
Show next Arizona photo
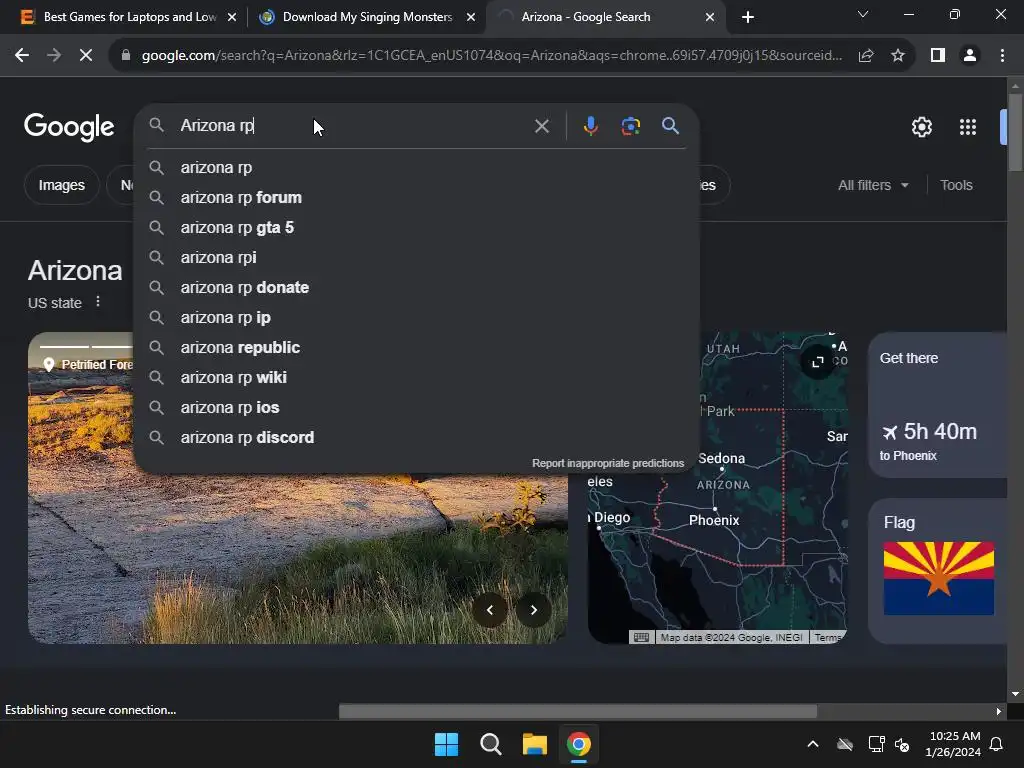(534, 610)
